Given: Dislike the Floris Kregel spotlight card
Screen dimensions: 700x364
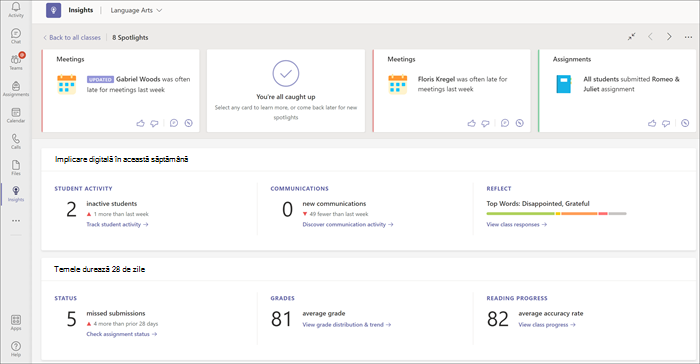Looking at the screenshot, I should tap(485, 123).
